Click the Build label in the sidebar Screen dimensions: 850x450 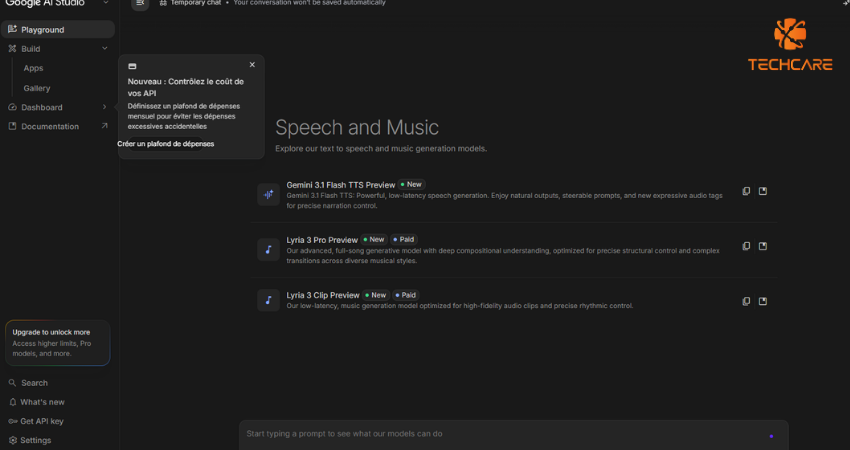click(x=31, y=49)
